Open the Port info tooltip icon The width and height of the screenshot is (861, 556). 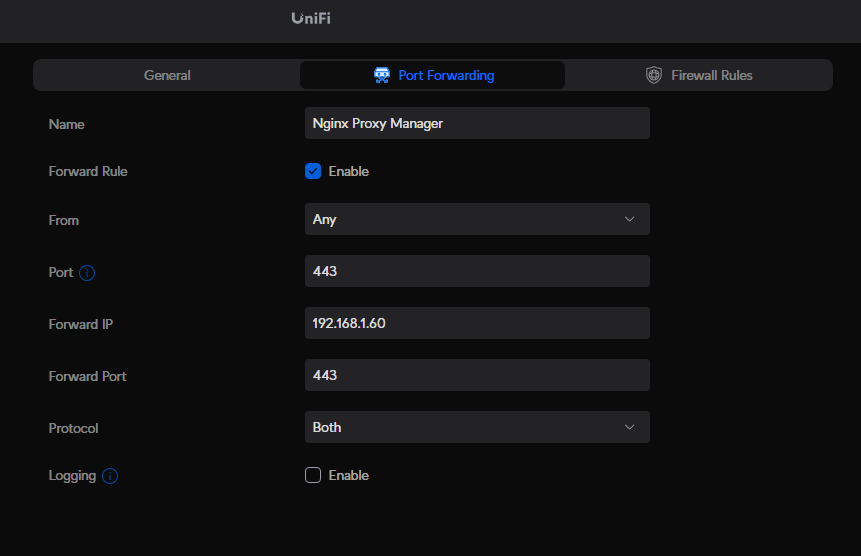(x=87, y=273)
